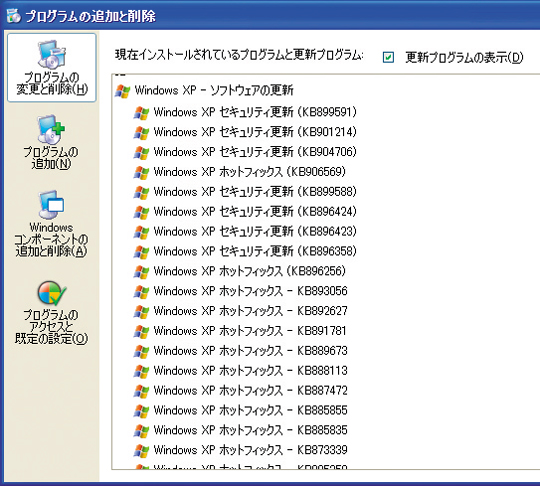Select セキュリティ更新 (KB896358) entry
This screenshot has width=540, height=486.
tap(255, 251)
